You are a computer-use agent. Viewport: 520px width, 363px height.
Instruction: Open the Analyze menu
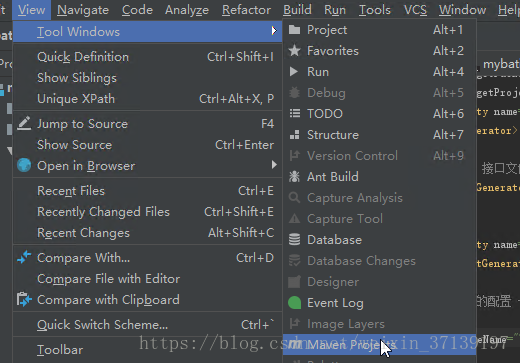pyautogui.click(x=187, y=10)
